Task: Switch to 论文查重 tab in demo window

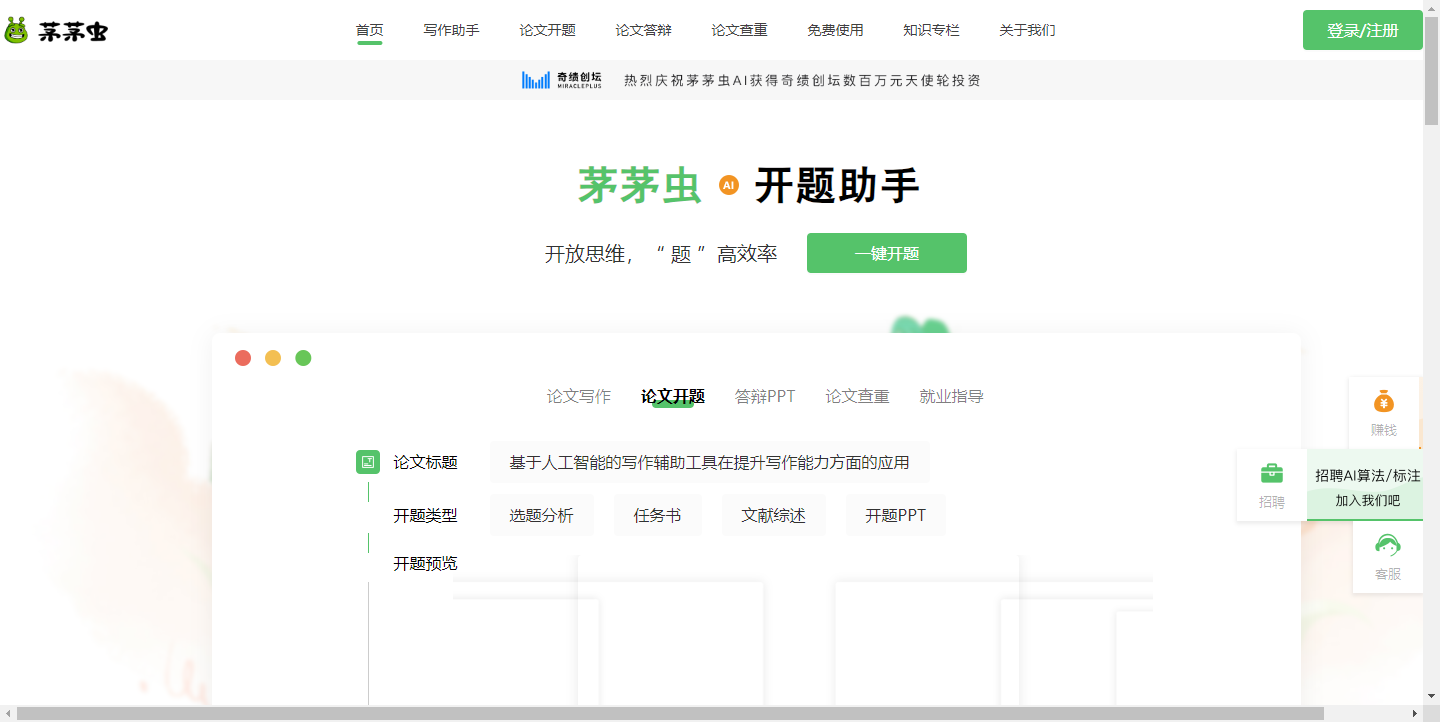Action: click(857, 396)
